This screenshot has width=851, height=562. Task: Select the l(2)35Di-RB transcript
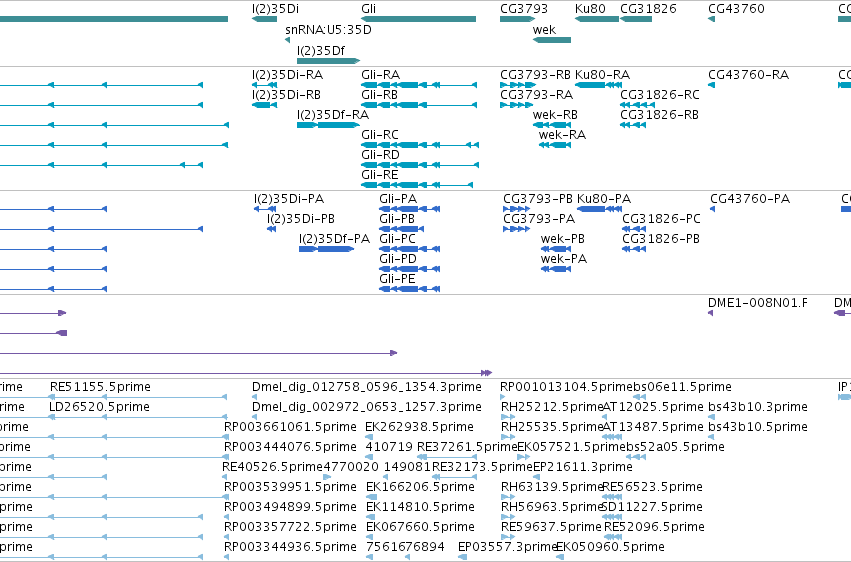(286, 95)
